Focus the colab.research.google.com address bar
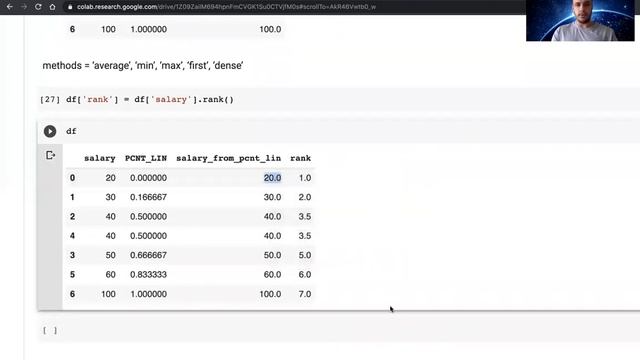Screen dimensions: 640x360 227,7
